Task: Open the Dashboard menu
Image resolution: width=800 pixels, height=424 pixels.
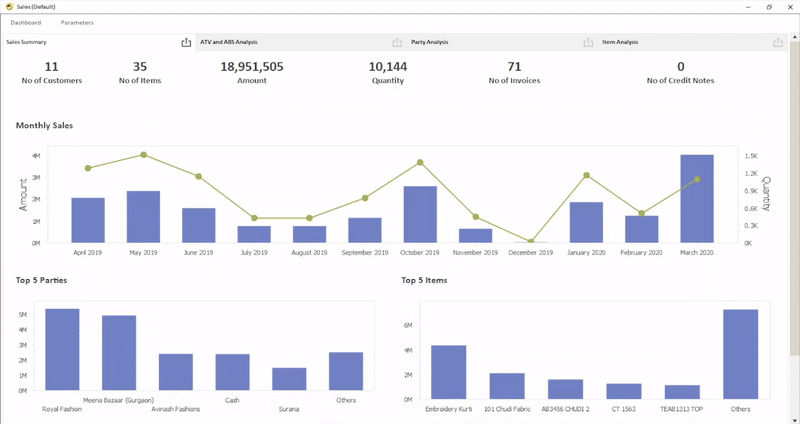Action: 26,22
